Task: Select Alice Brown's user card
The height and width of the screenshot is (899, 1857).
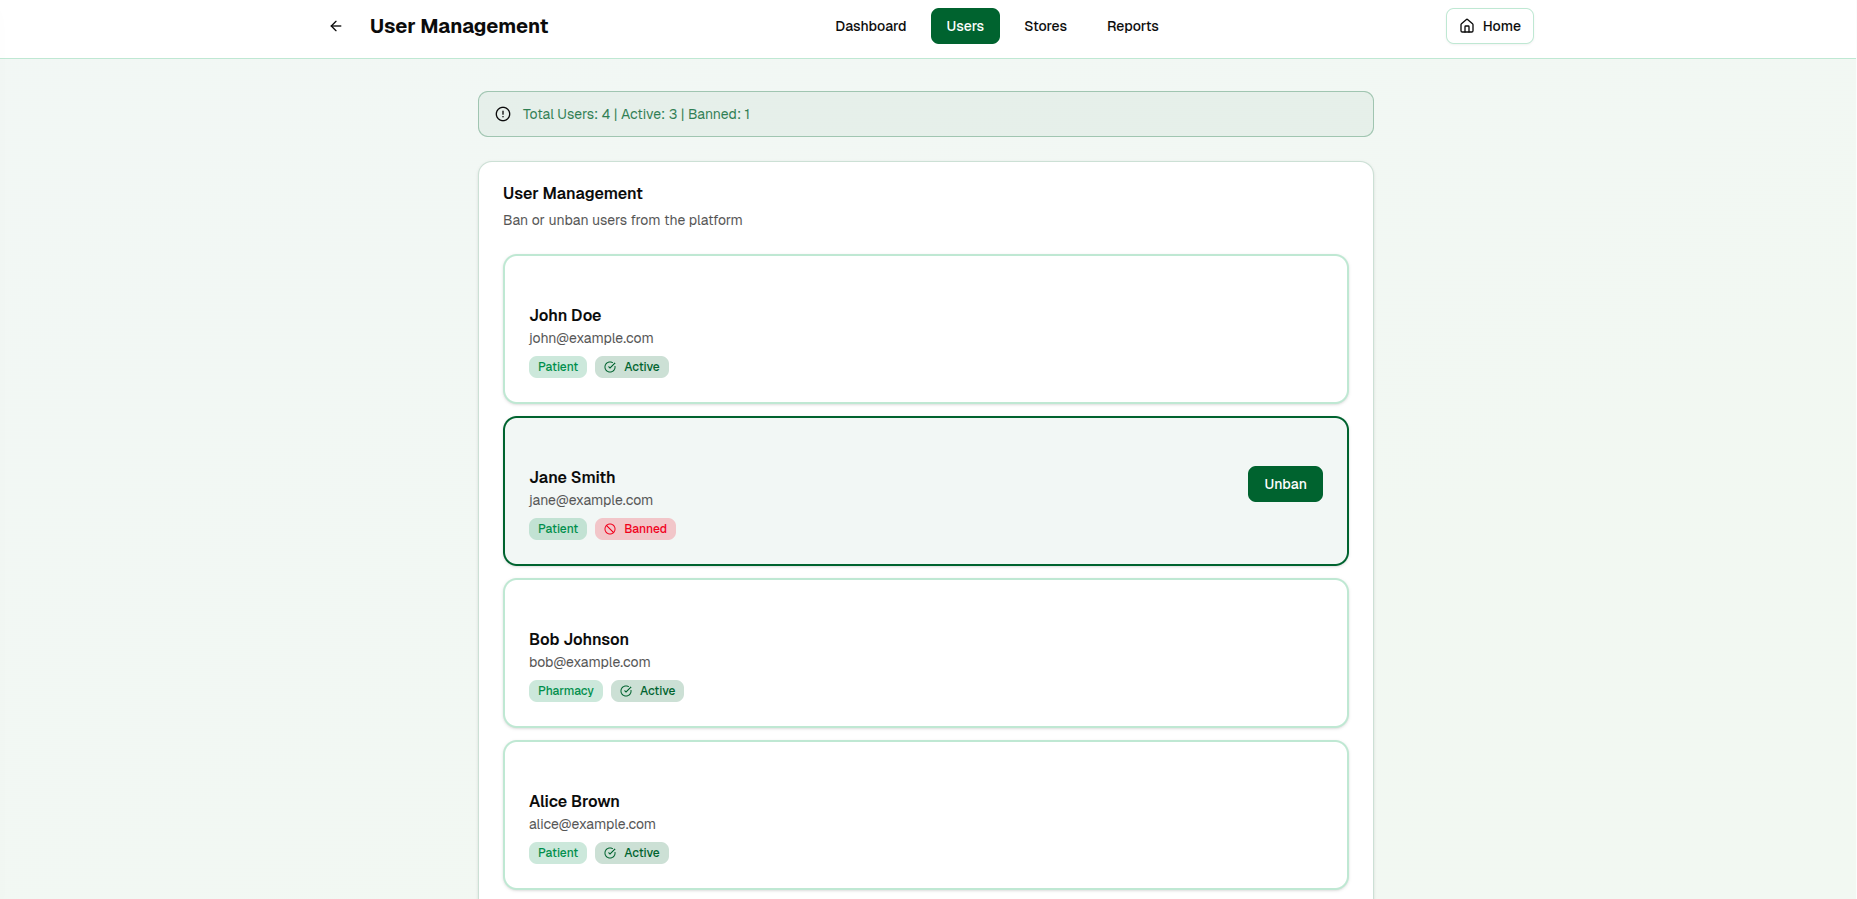Action: pos(925,815)
